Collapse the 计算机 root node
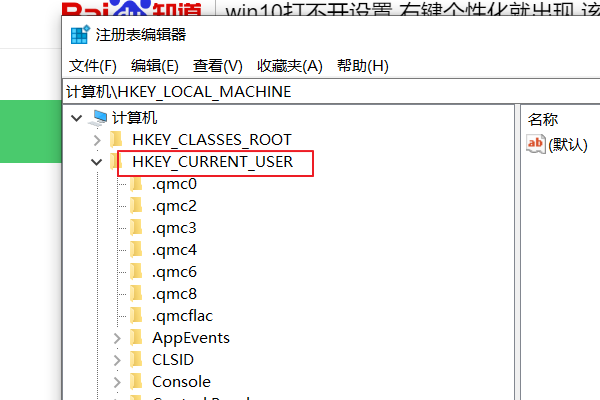 coord(76,118)
